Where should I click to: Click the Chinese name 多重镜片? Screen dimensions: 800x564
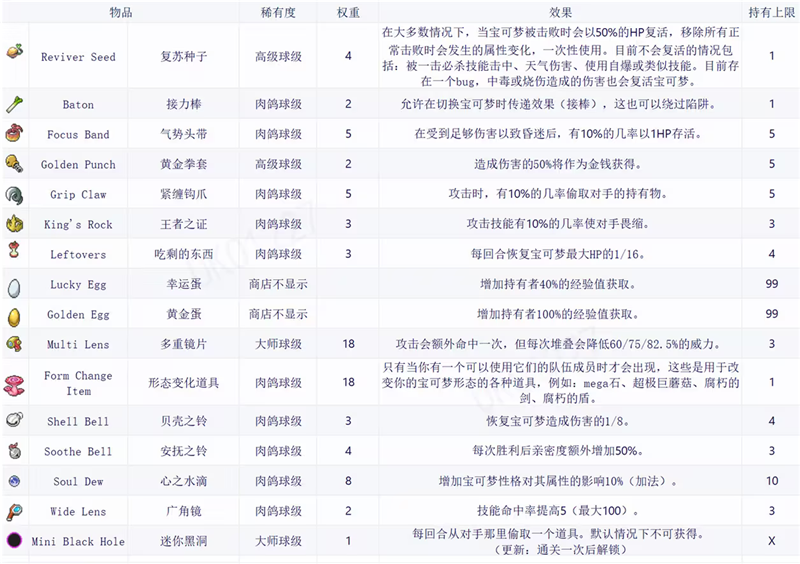(x=184, y=344)
